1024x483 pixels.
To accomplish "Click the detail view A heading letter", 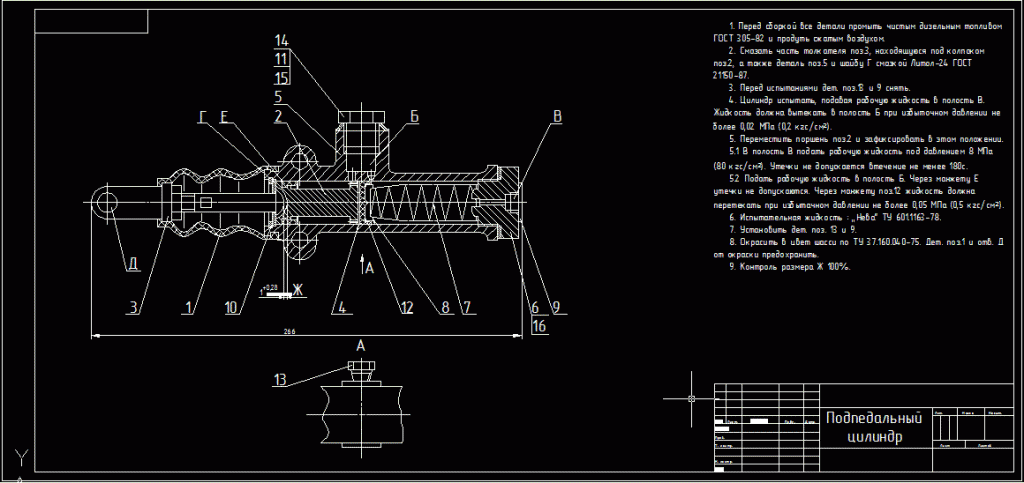I will 360,344.
